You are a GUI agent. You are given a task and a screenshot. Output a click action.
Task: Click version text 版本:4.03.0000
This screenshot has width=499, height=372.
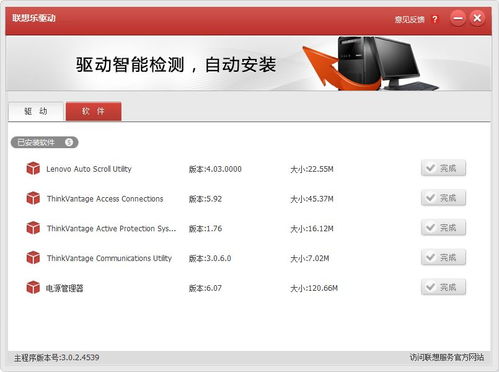tap(215, 169)
